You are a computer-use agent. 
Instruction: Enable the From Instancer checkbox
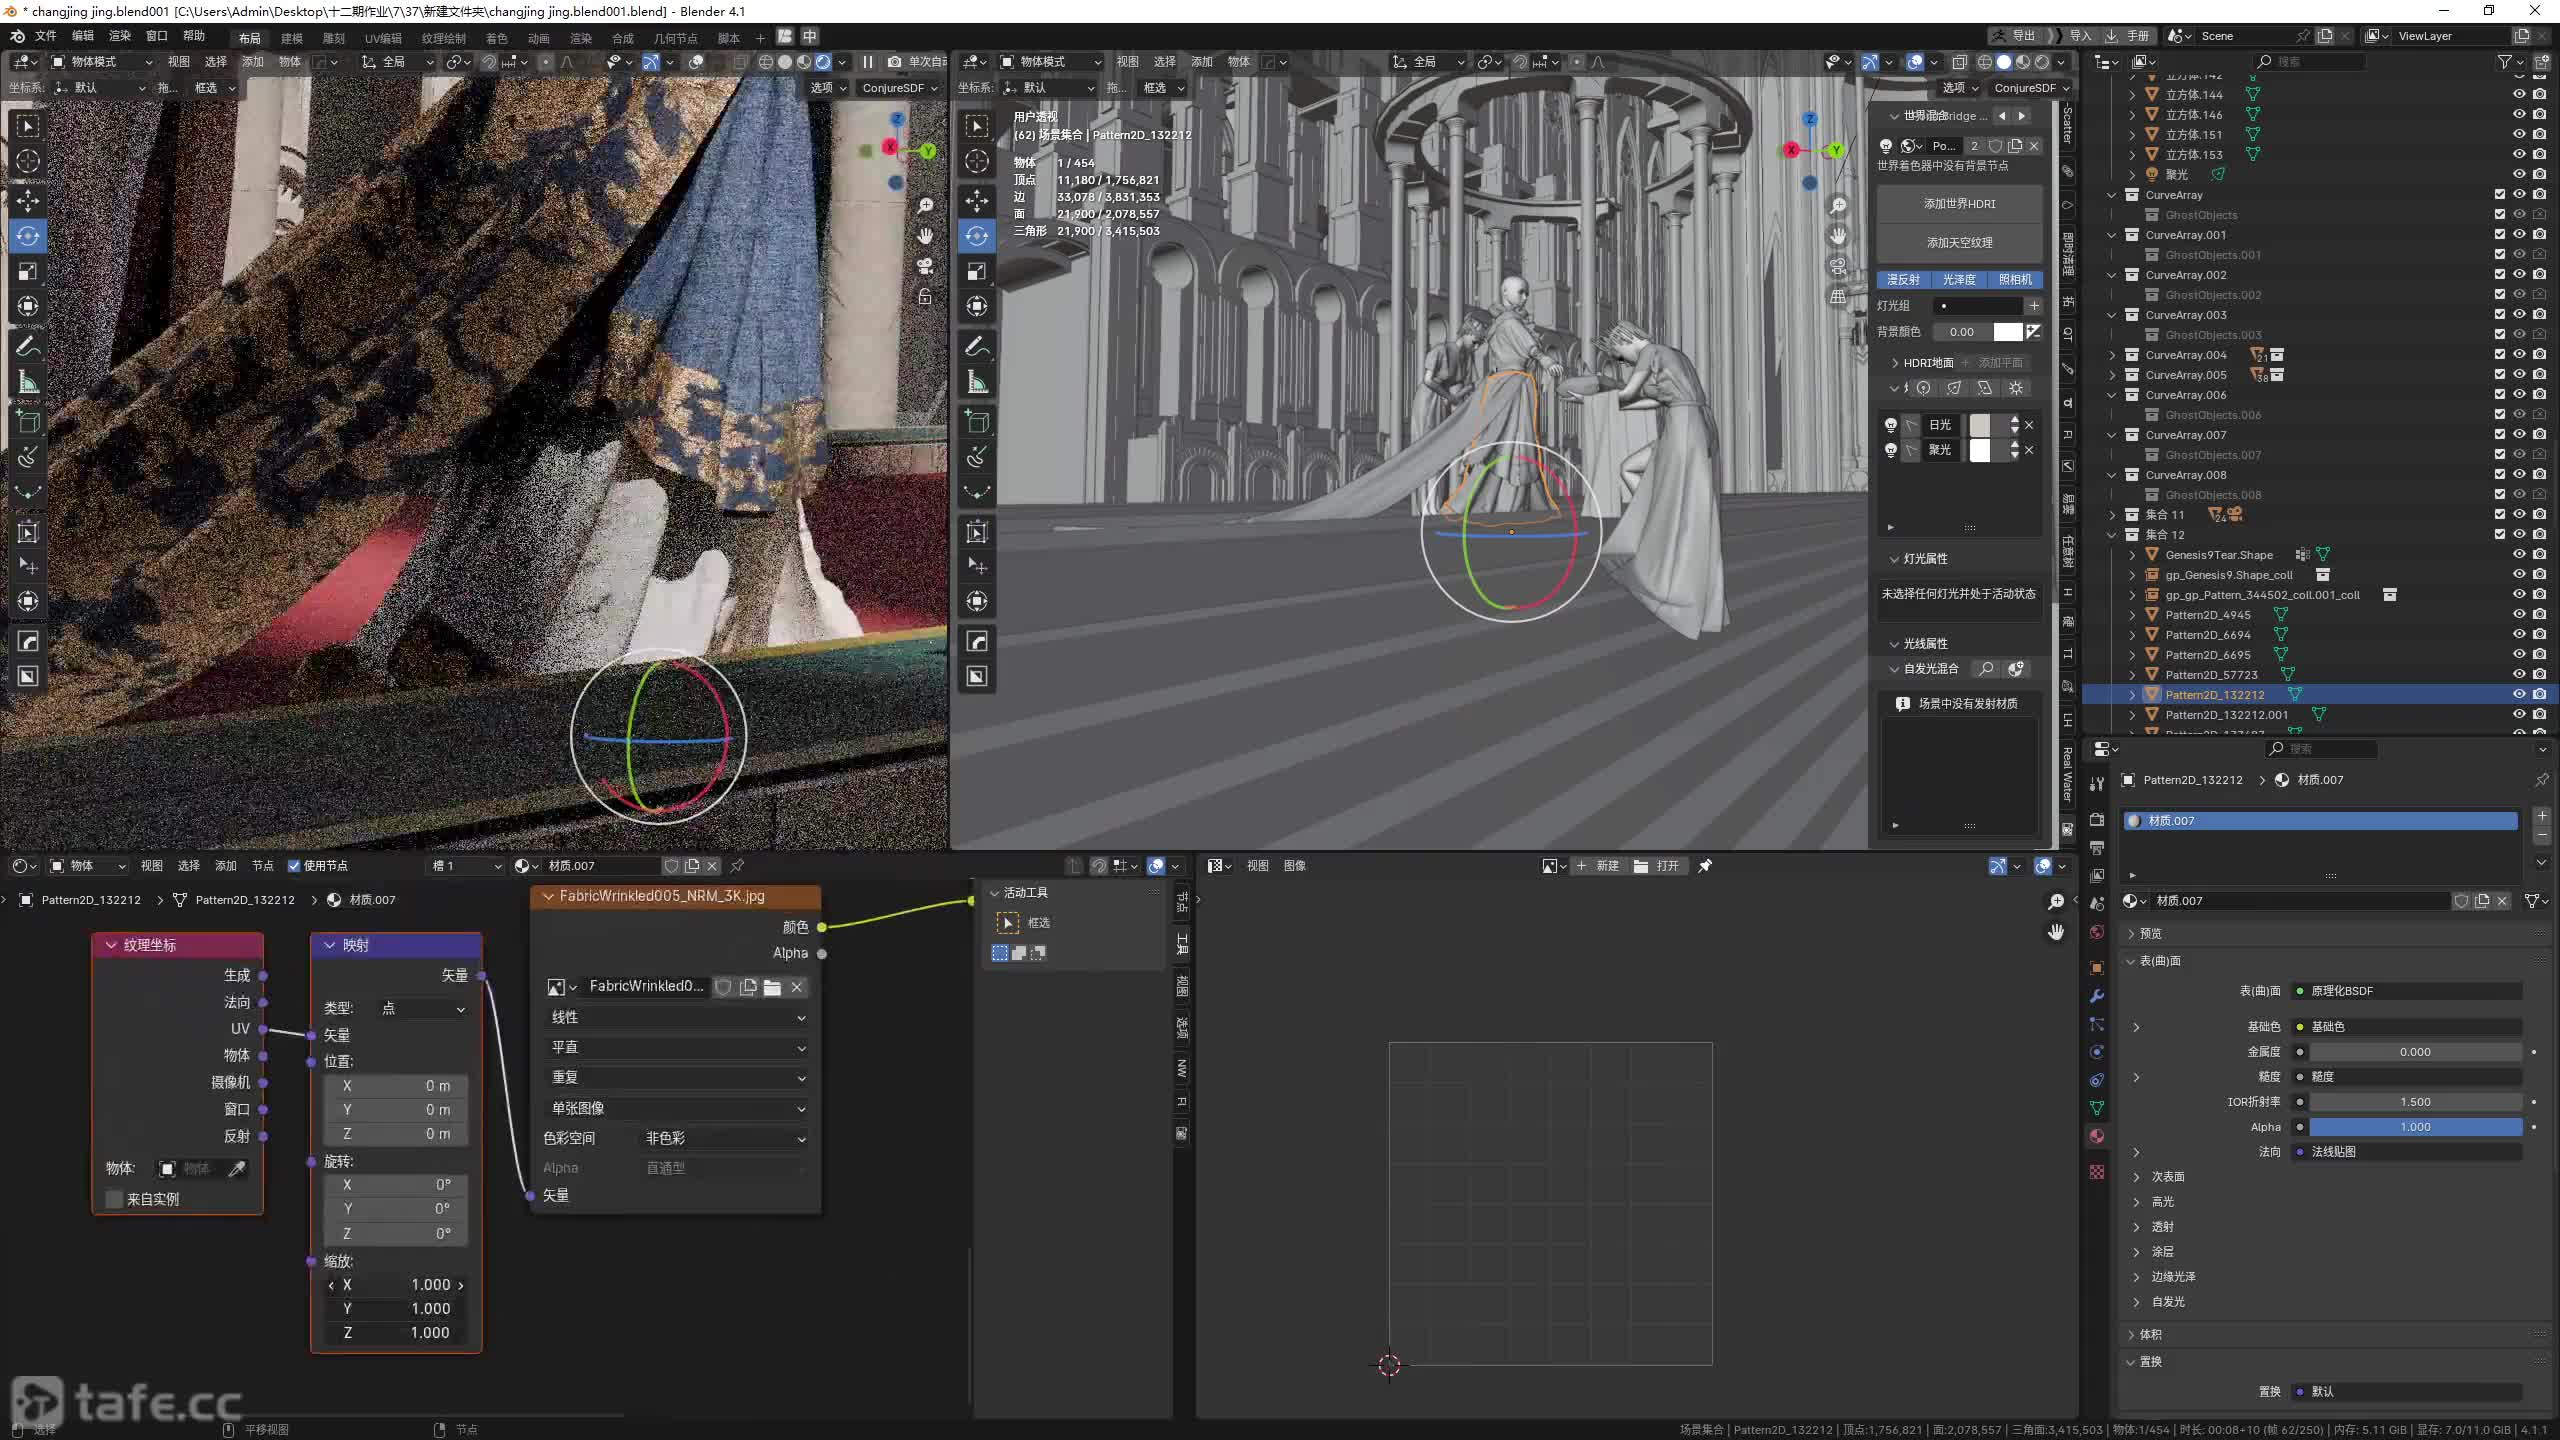coord(114,1199)
